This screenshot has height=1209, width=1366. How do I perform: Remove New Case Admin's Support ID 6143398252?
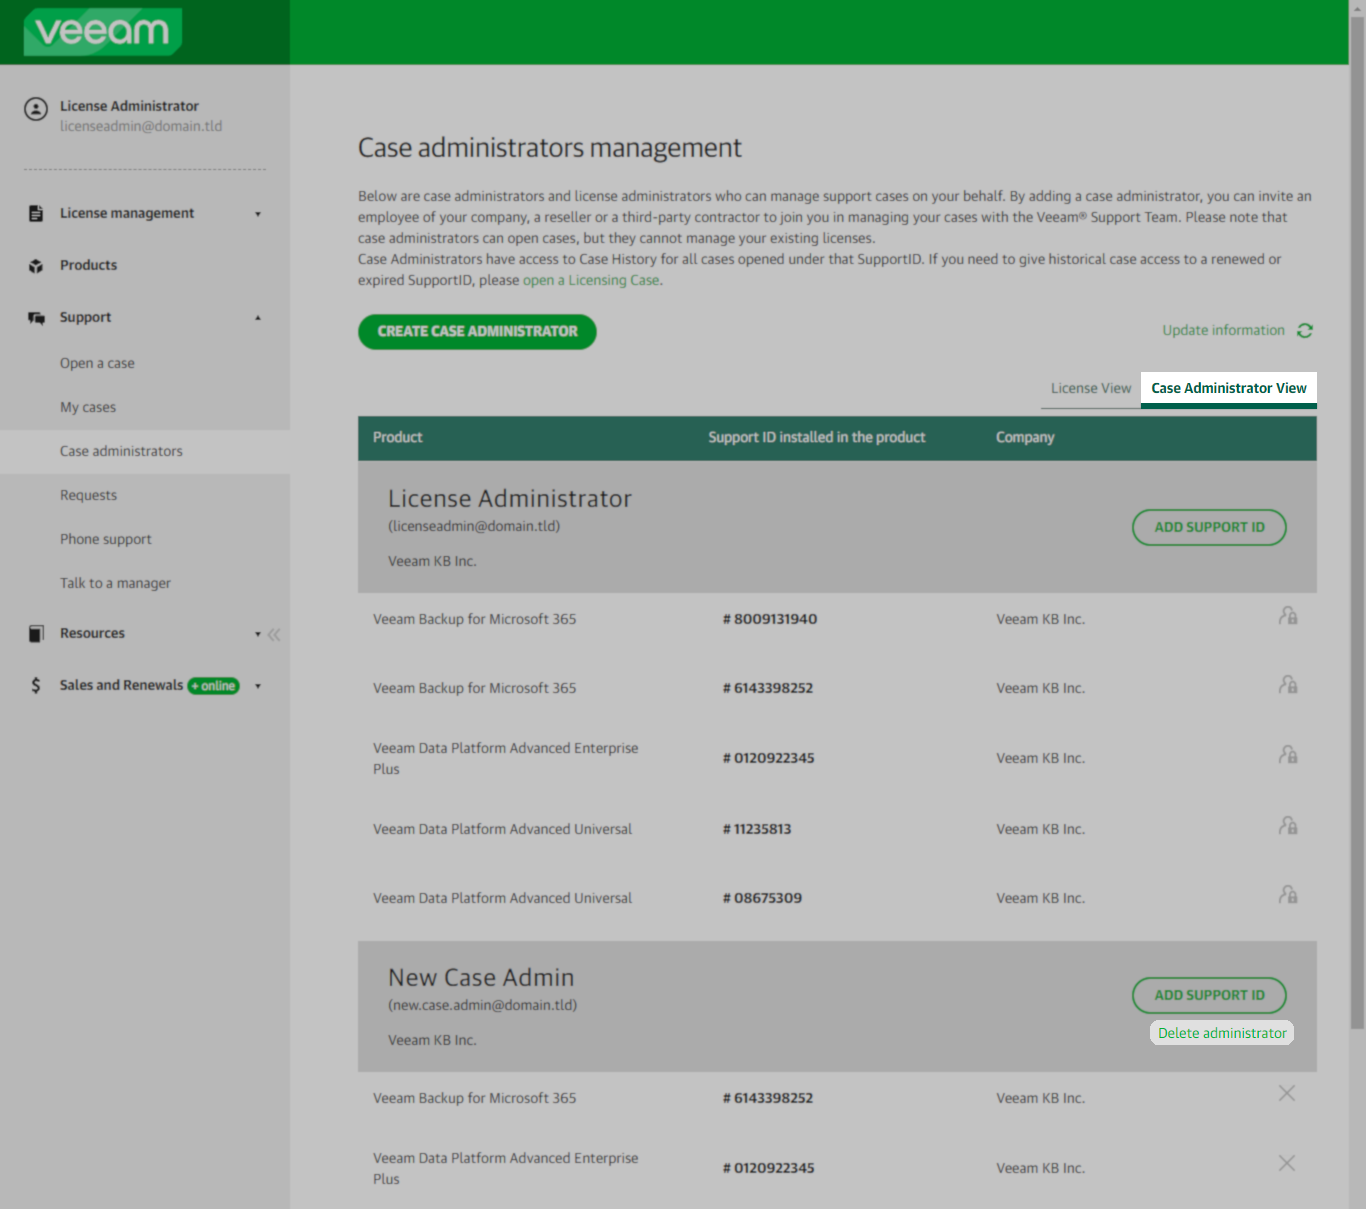[x=1287, y=1093]
